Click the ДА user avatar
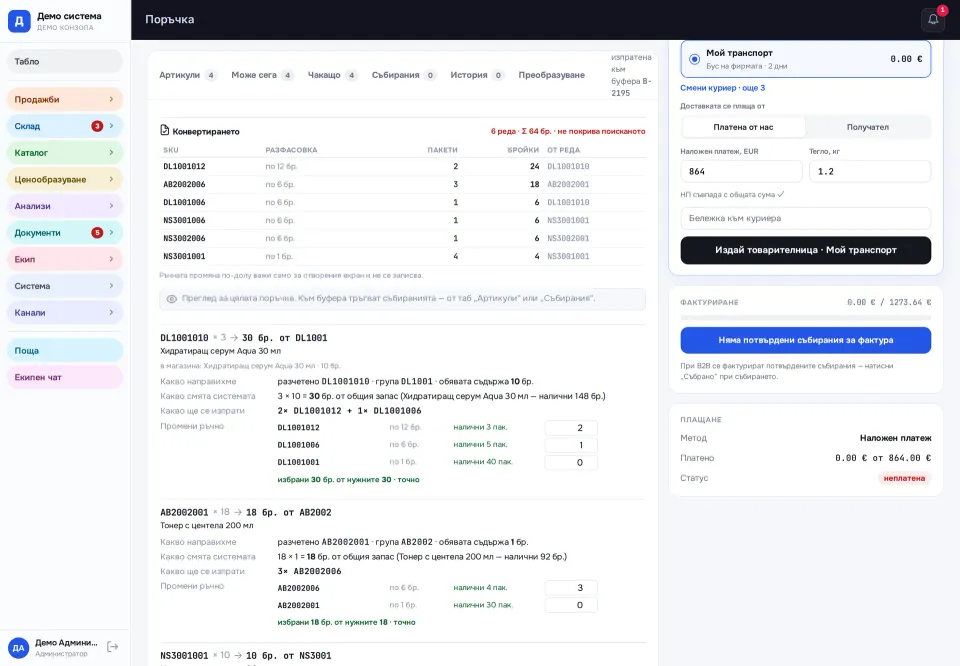Image resolution: width=960 pixels, height=666 pixels. coord(18,648)
